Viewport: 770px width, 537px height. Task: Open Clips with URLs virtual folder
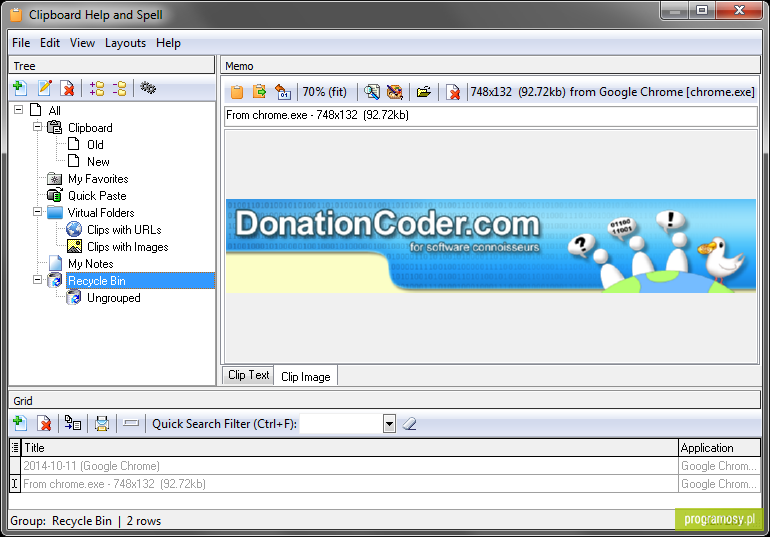(124, 230)
